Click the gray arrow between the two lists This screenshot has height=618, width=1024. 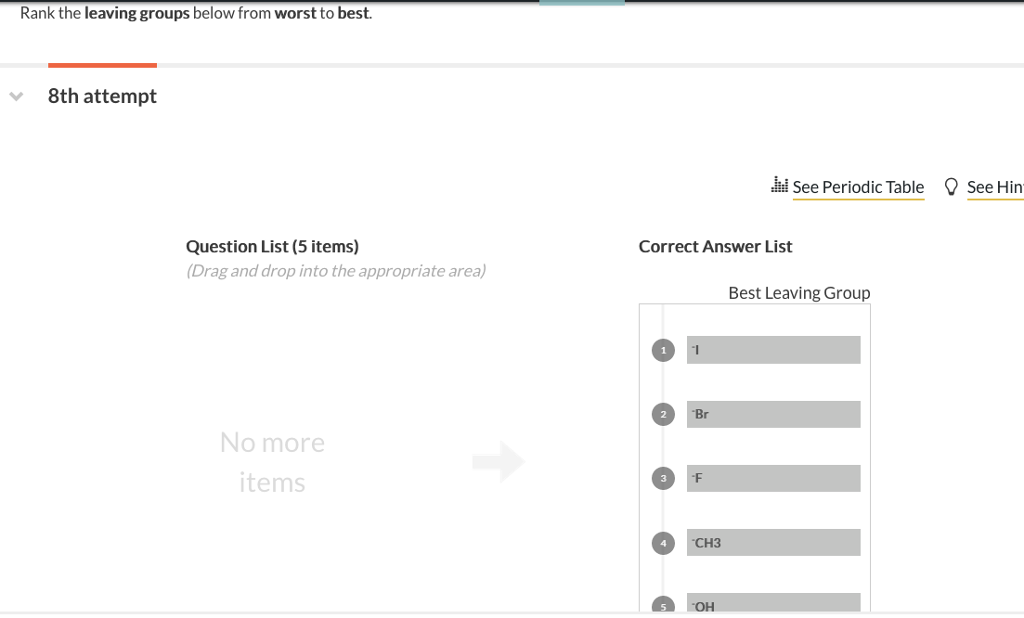pos(498,461)
